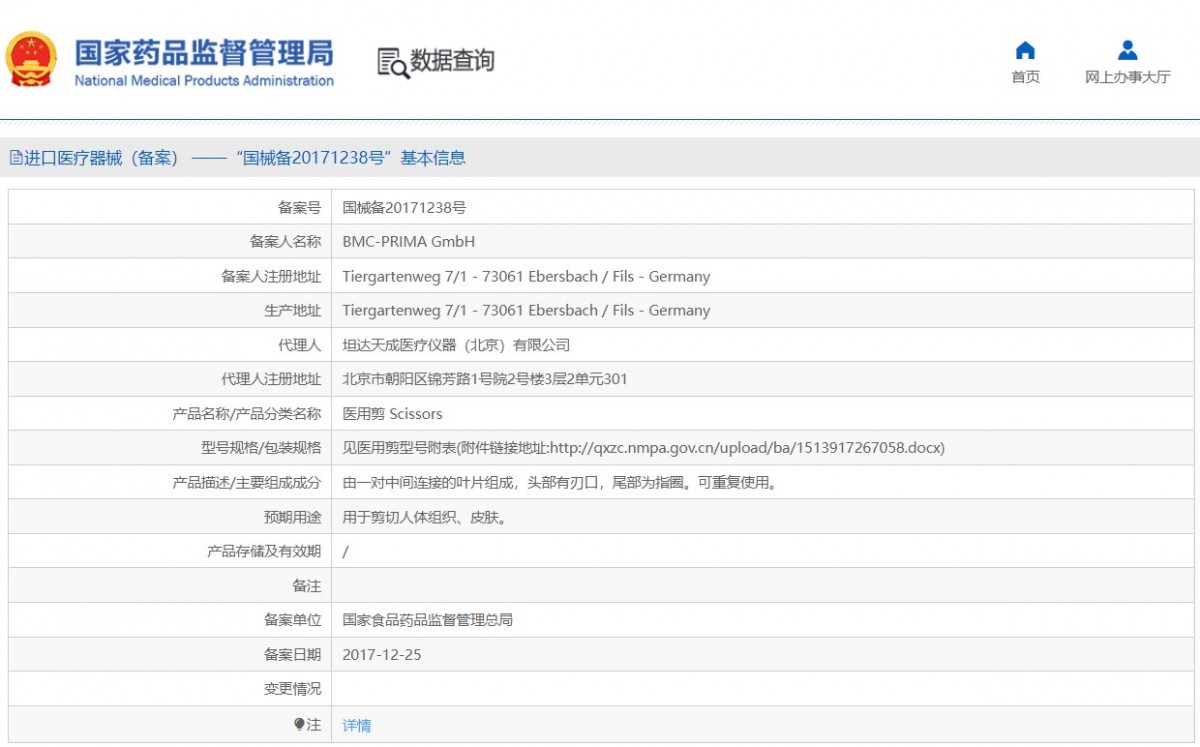Select the 医用剪 Scissors value
The image size is (1200, 747).
click(392, 413)
